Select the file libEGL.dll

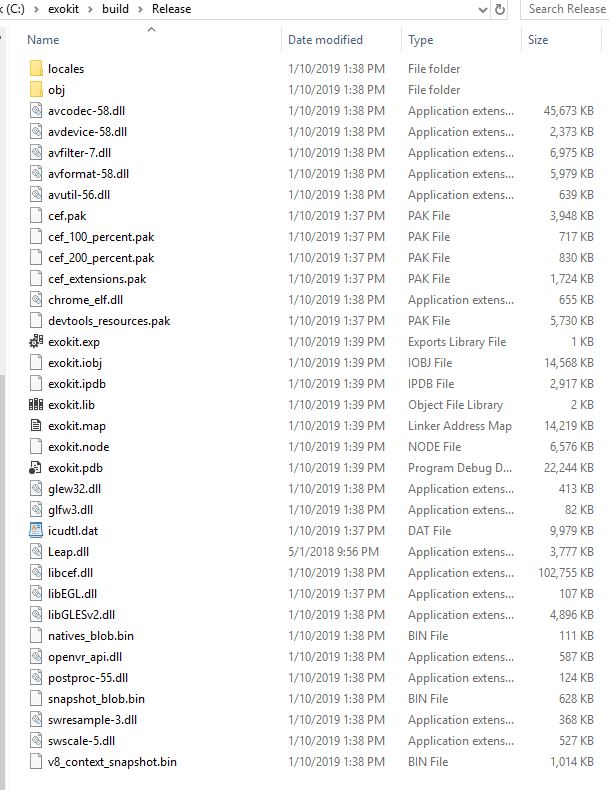coord(73,594)
